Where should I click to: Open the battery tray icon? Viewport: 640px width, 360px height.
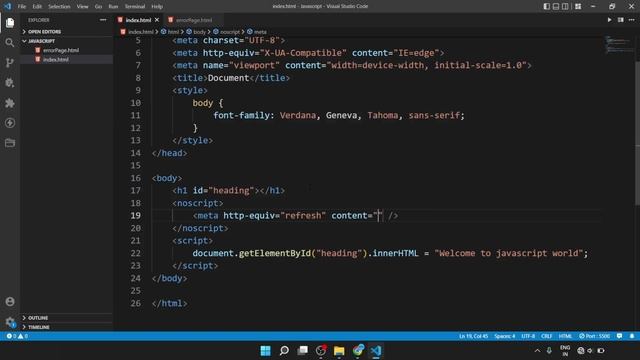tap(601, 351)
